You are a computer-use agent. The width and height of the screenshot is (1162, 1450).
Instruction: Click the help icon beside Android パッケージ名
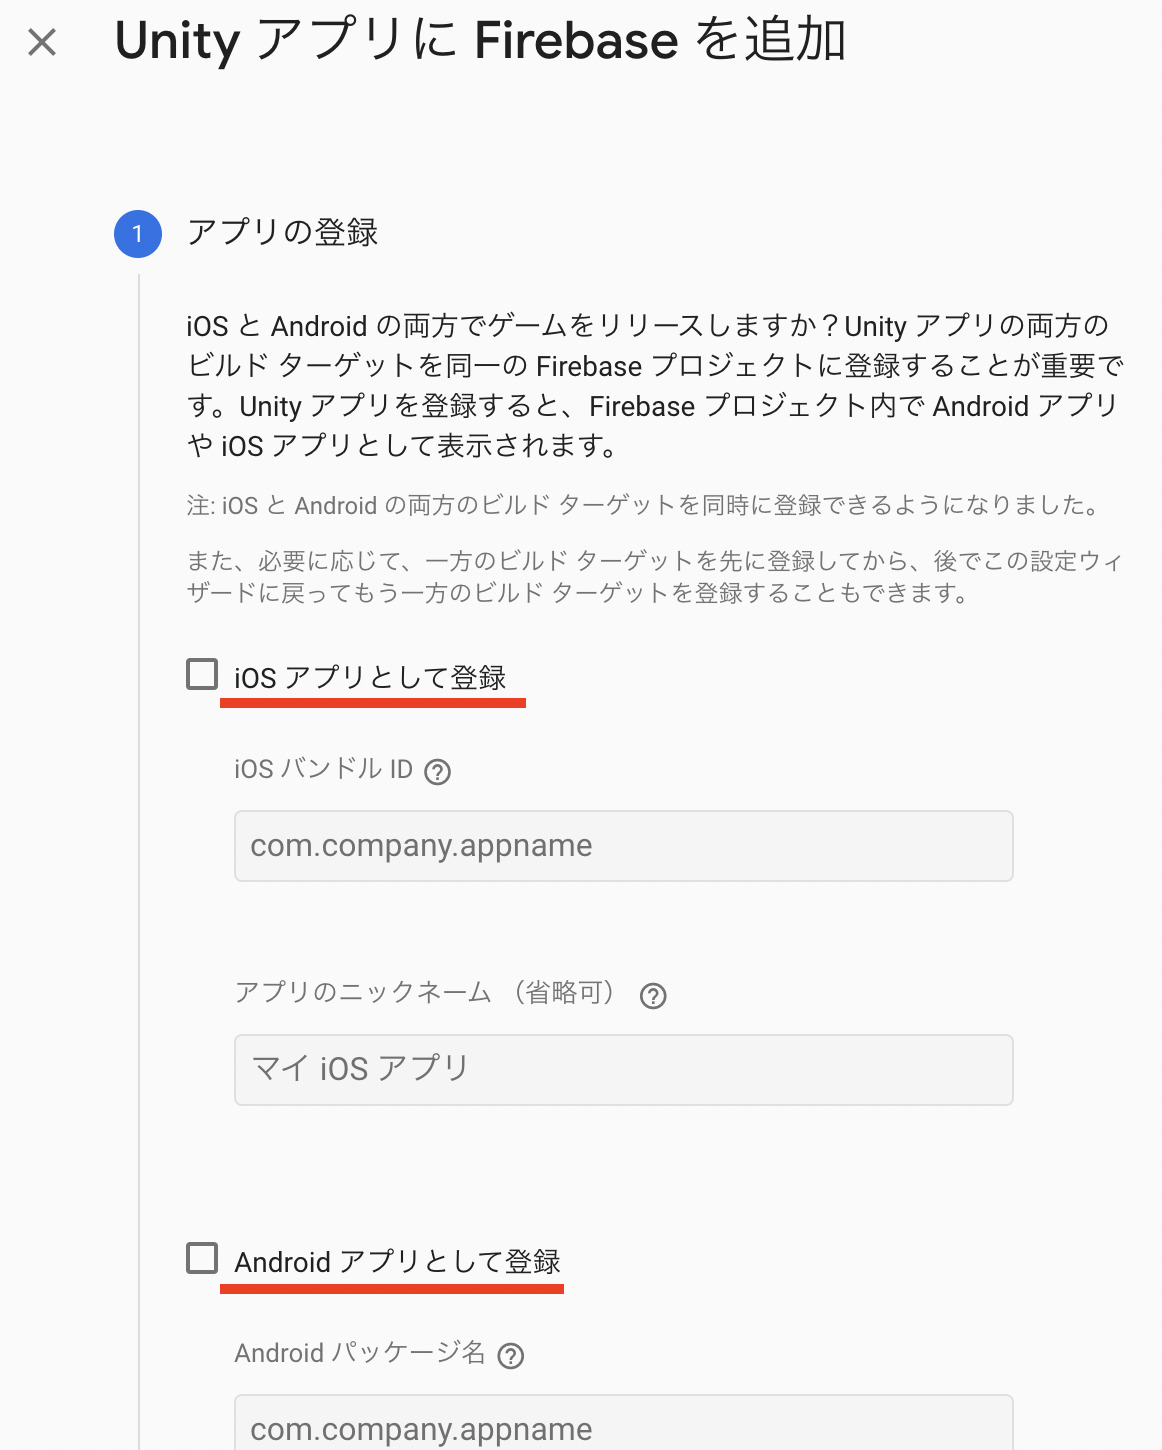512,1355
